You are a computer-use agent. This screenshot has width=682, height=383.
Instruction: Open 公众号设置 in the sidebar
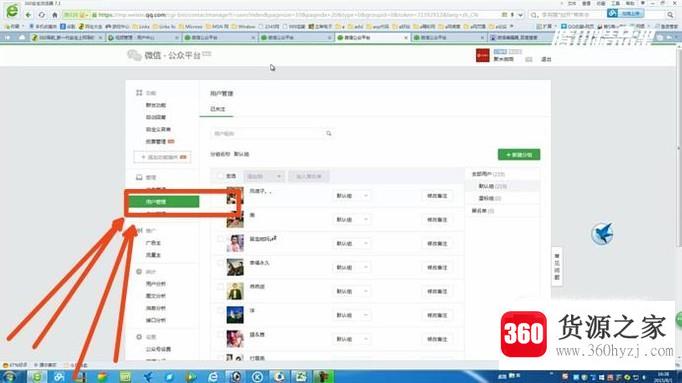coord(158,349)
